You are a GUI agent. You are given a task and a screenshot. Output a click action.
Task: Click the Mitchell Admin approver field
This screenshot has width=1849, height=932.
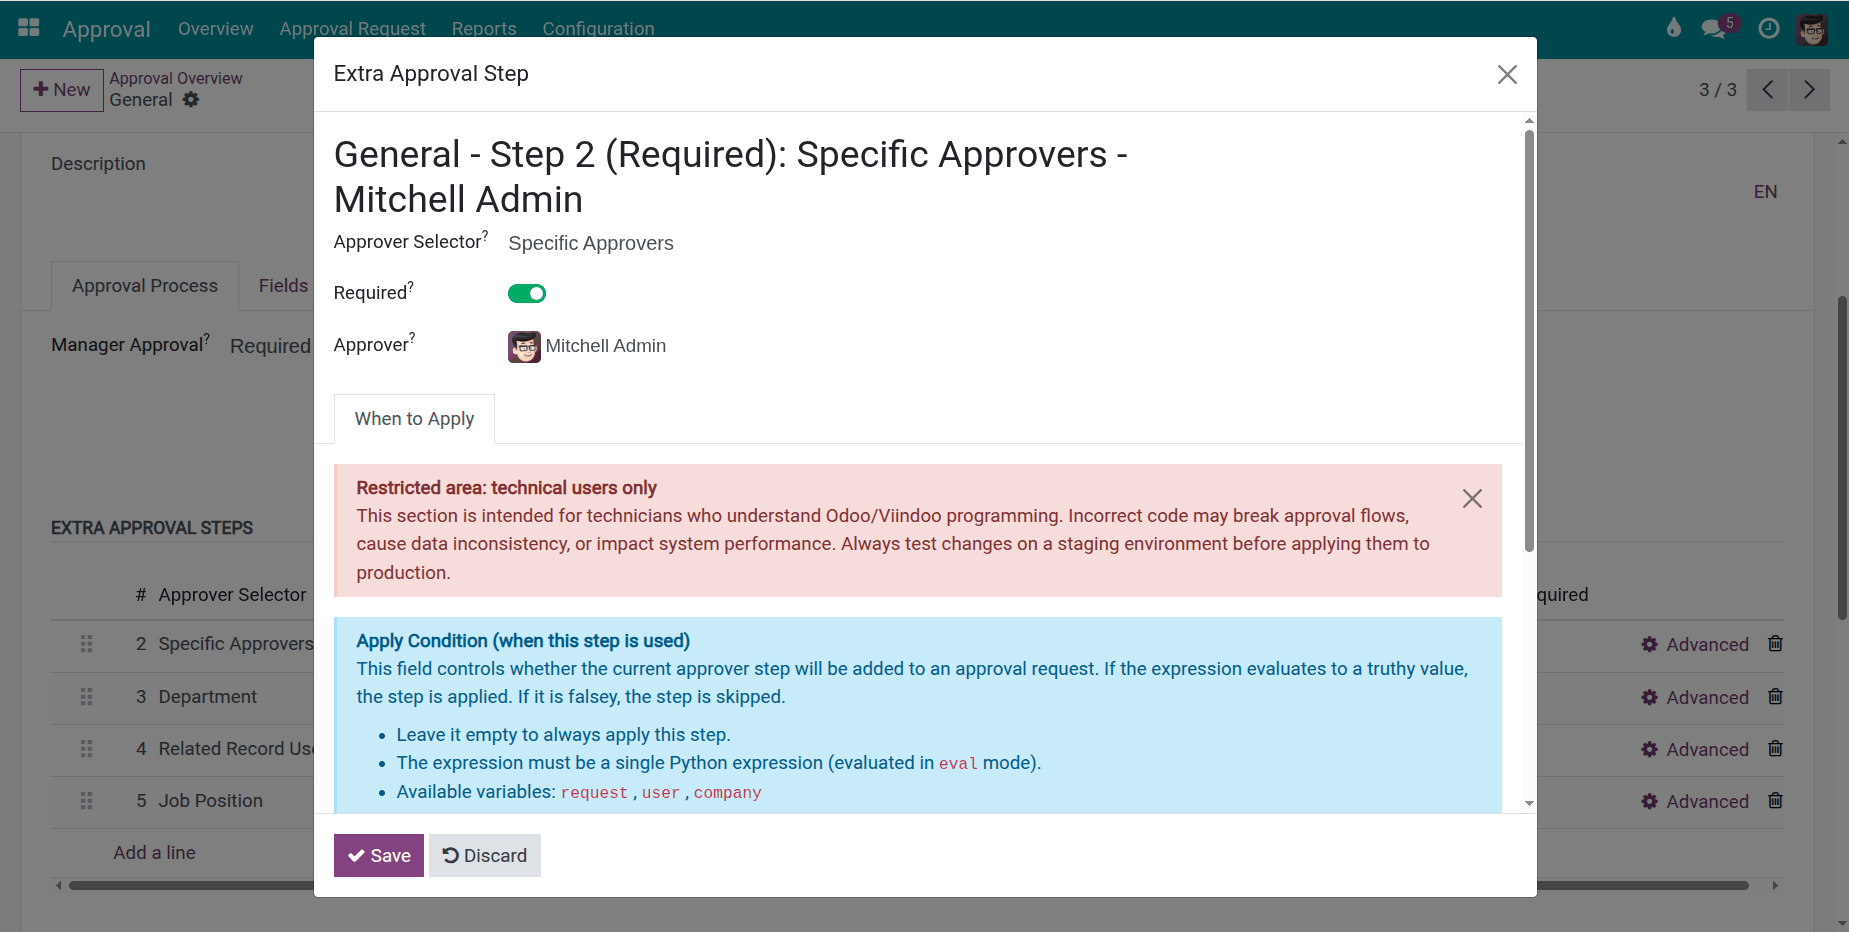point(606,346)
